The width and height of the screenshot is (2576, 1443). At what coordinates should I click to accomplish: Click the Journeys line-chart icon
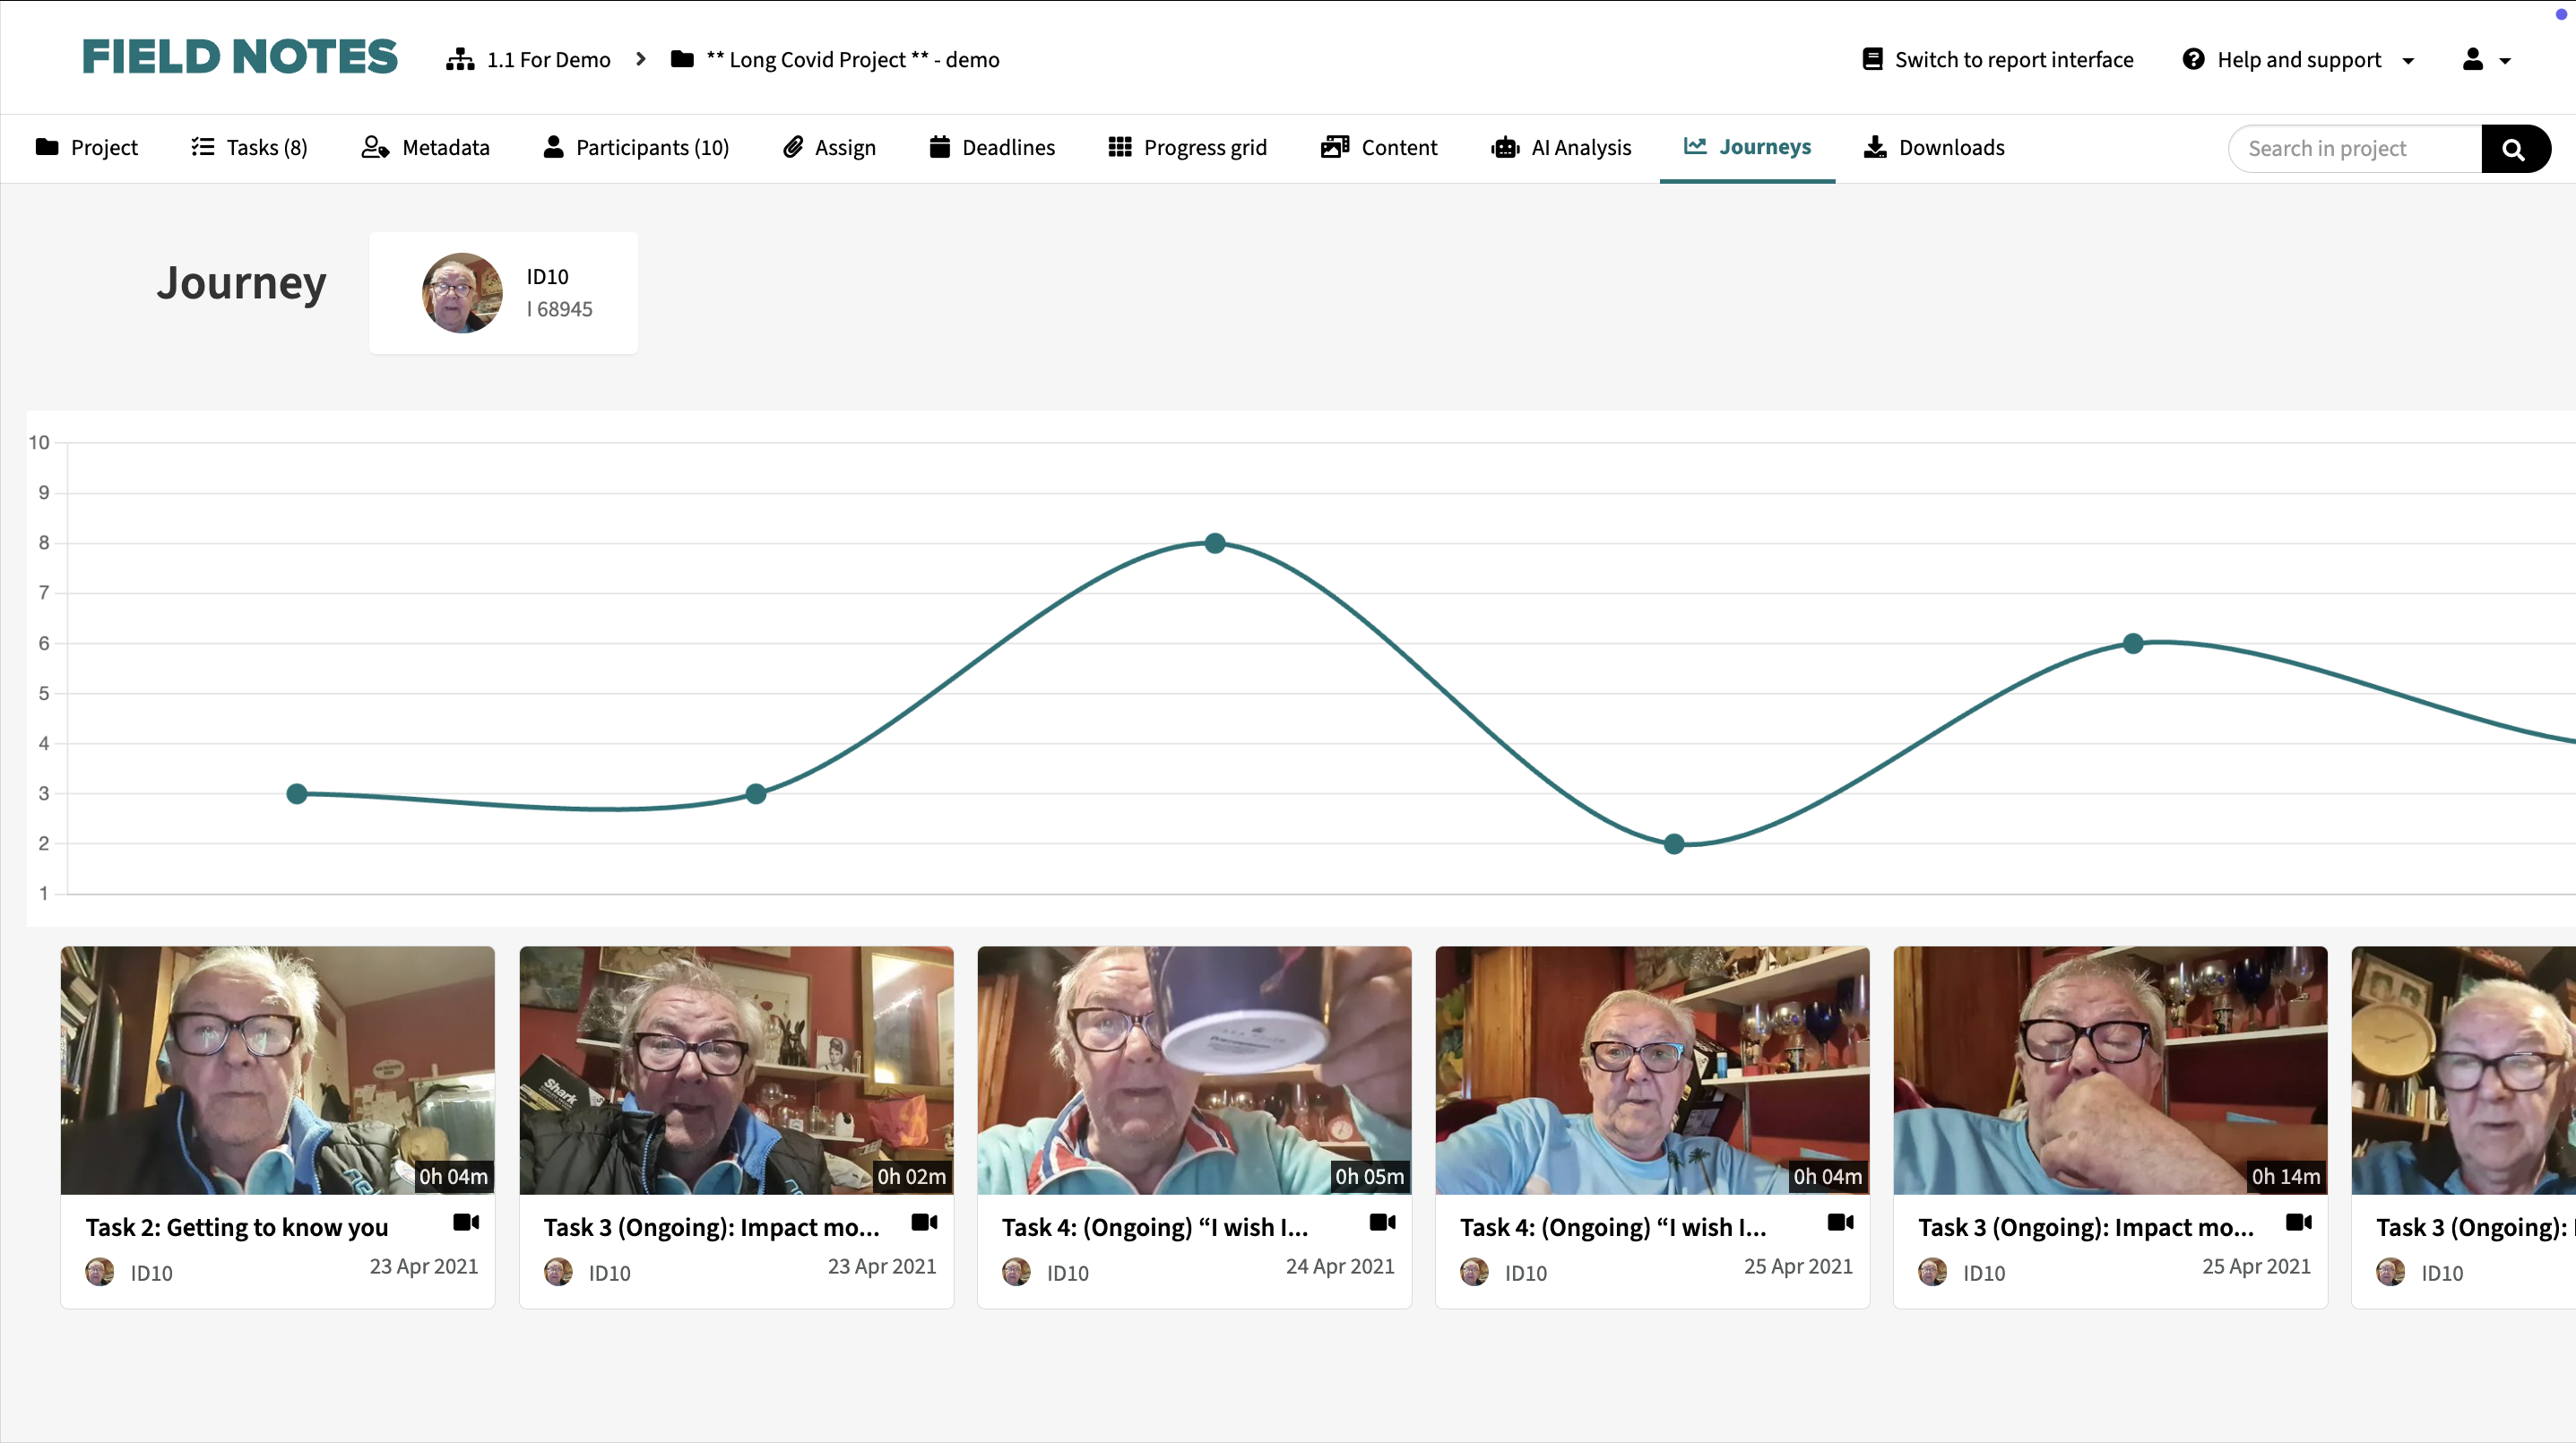pos(1694,147)
